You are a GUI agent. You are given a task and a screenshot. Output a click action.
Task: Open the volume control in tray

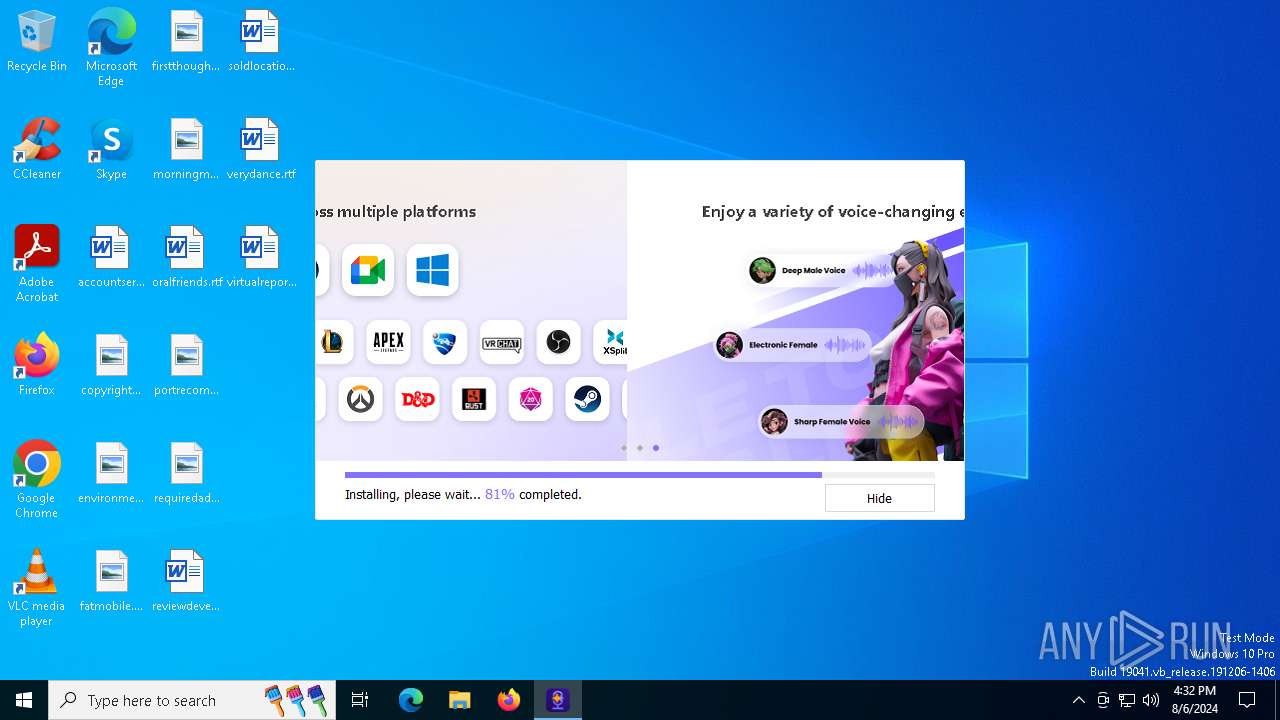(1151, 700)
